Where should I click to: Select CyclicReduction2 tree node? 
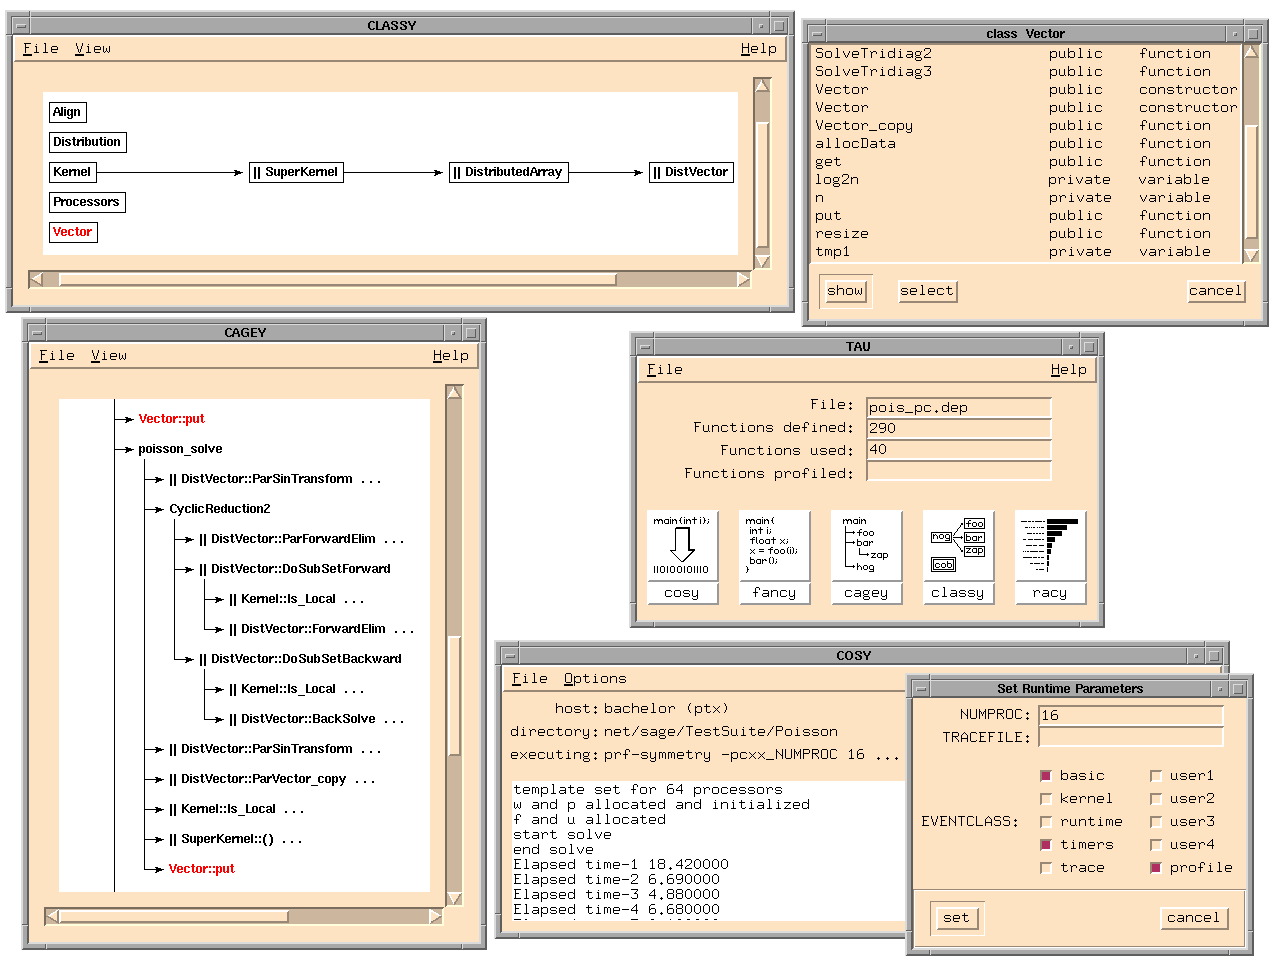point(220,509)
